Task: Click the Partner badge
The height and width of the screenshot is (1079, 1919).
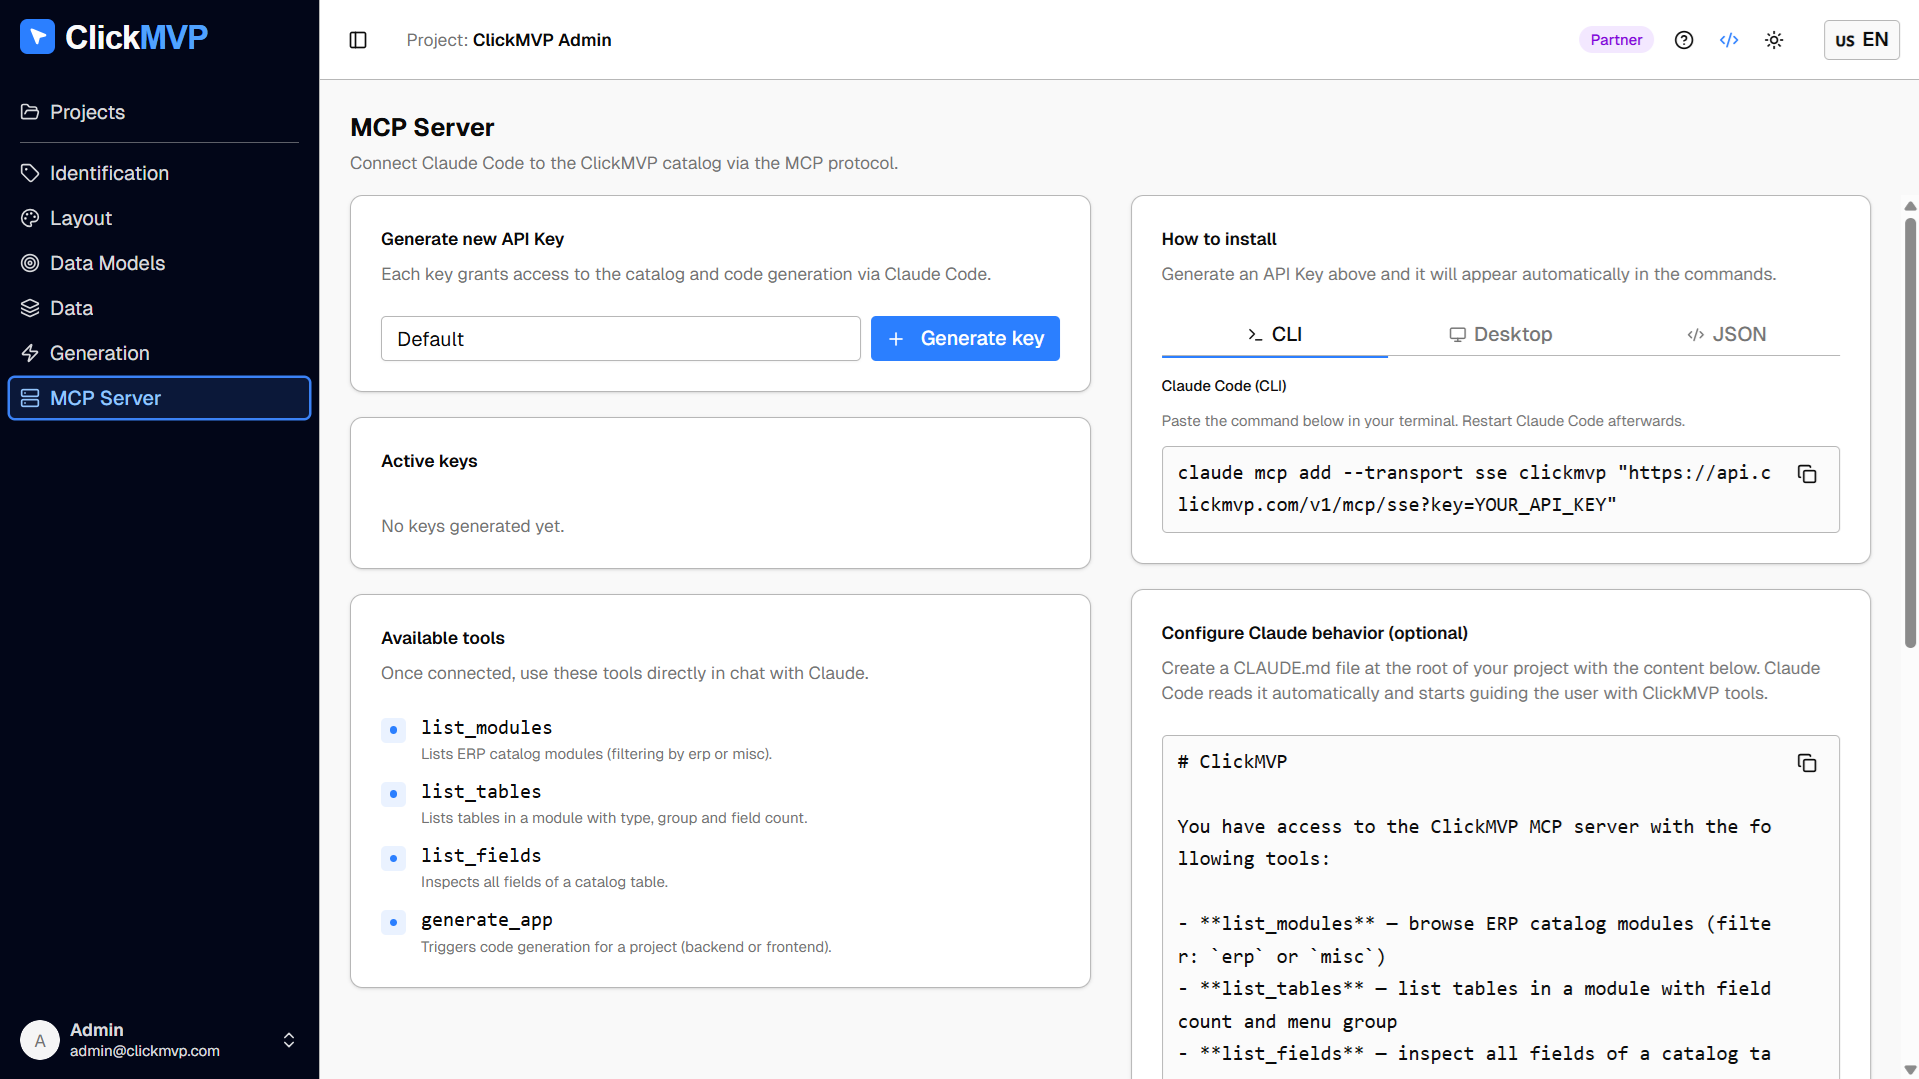Action: (1616, 40)
